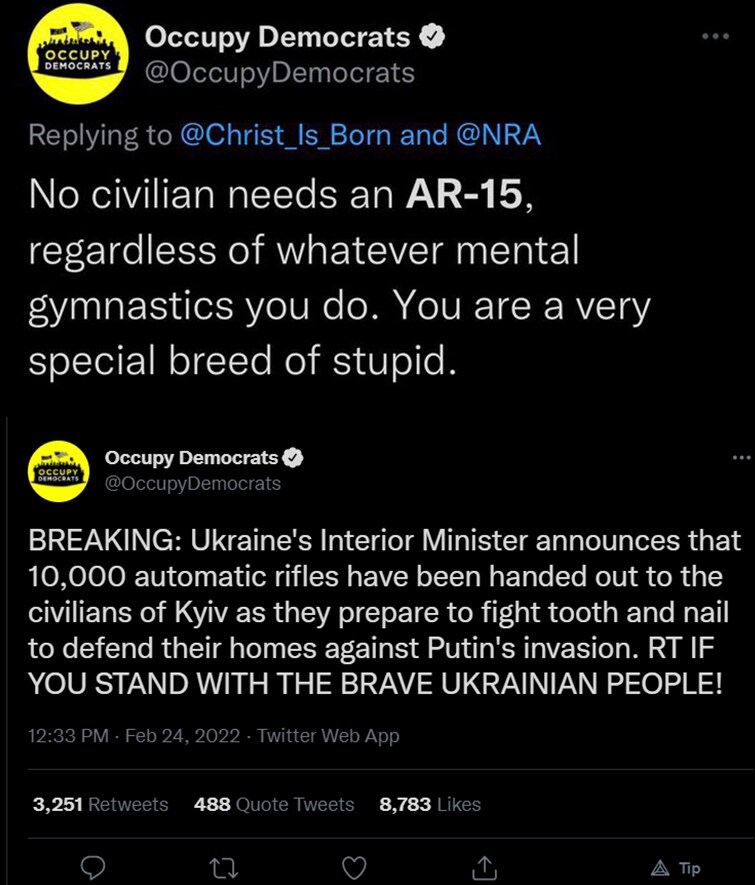Click verified badge beside top Occupy Democrats name
The height and width of the screenshot is (885, 755).
[x=432, y=37]
